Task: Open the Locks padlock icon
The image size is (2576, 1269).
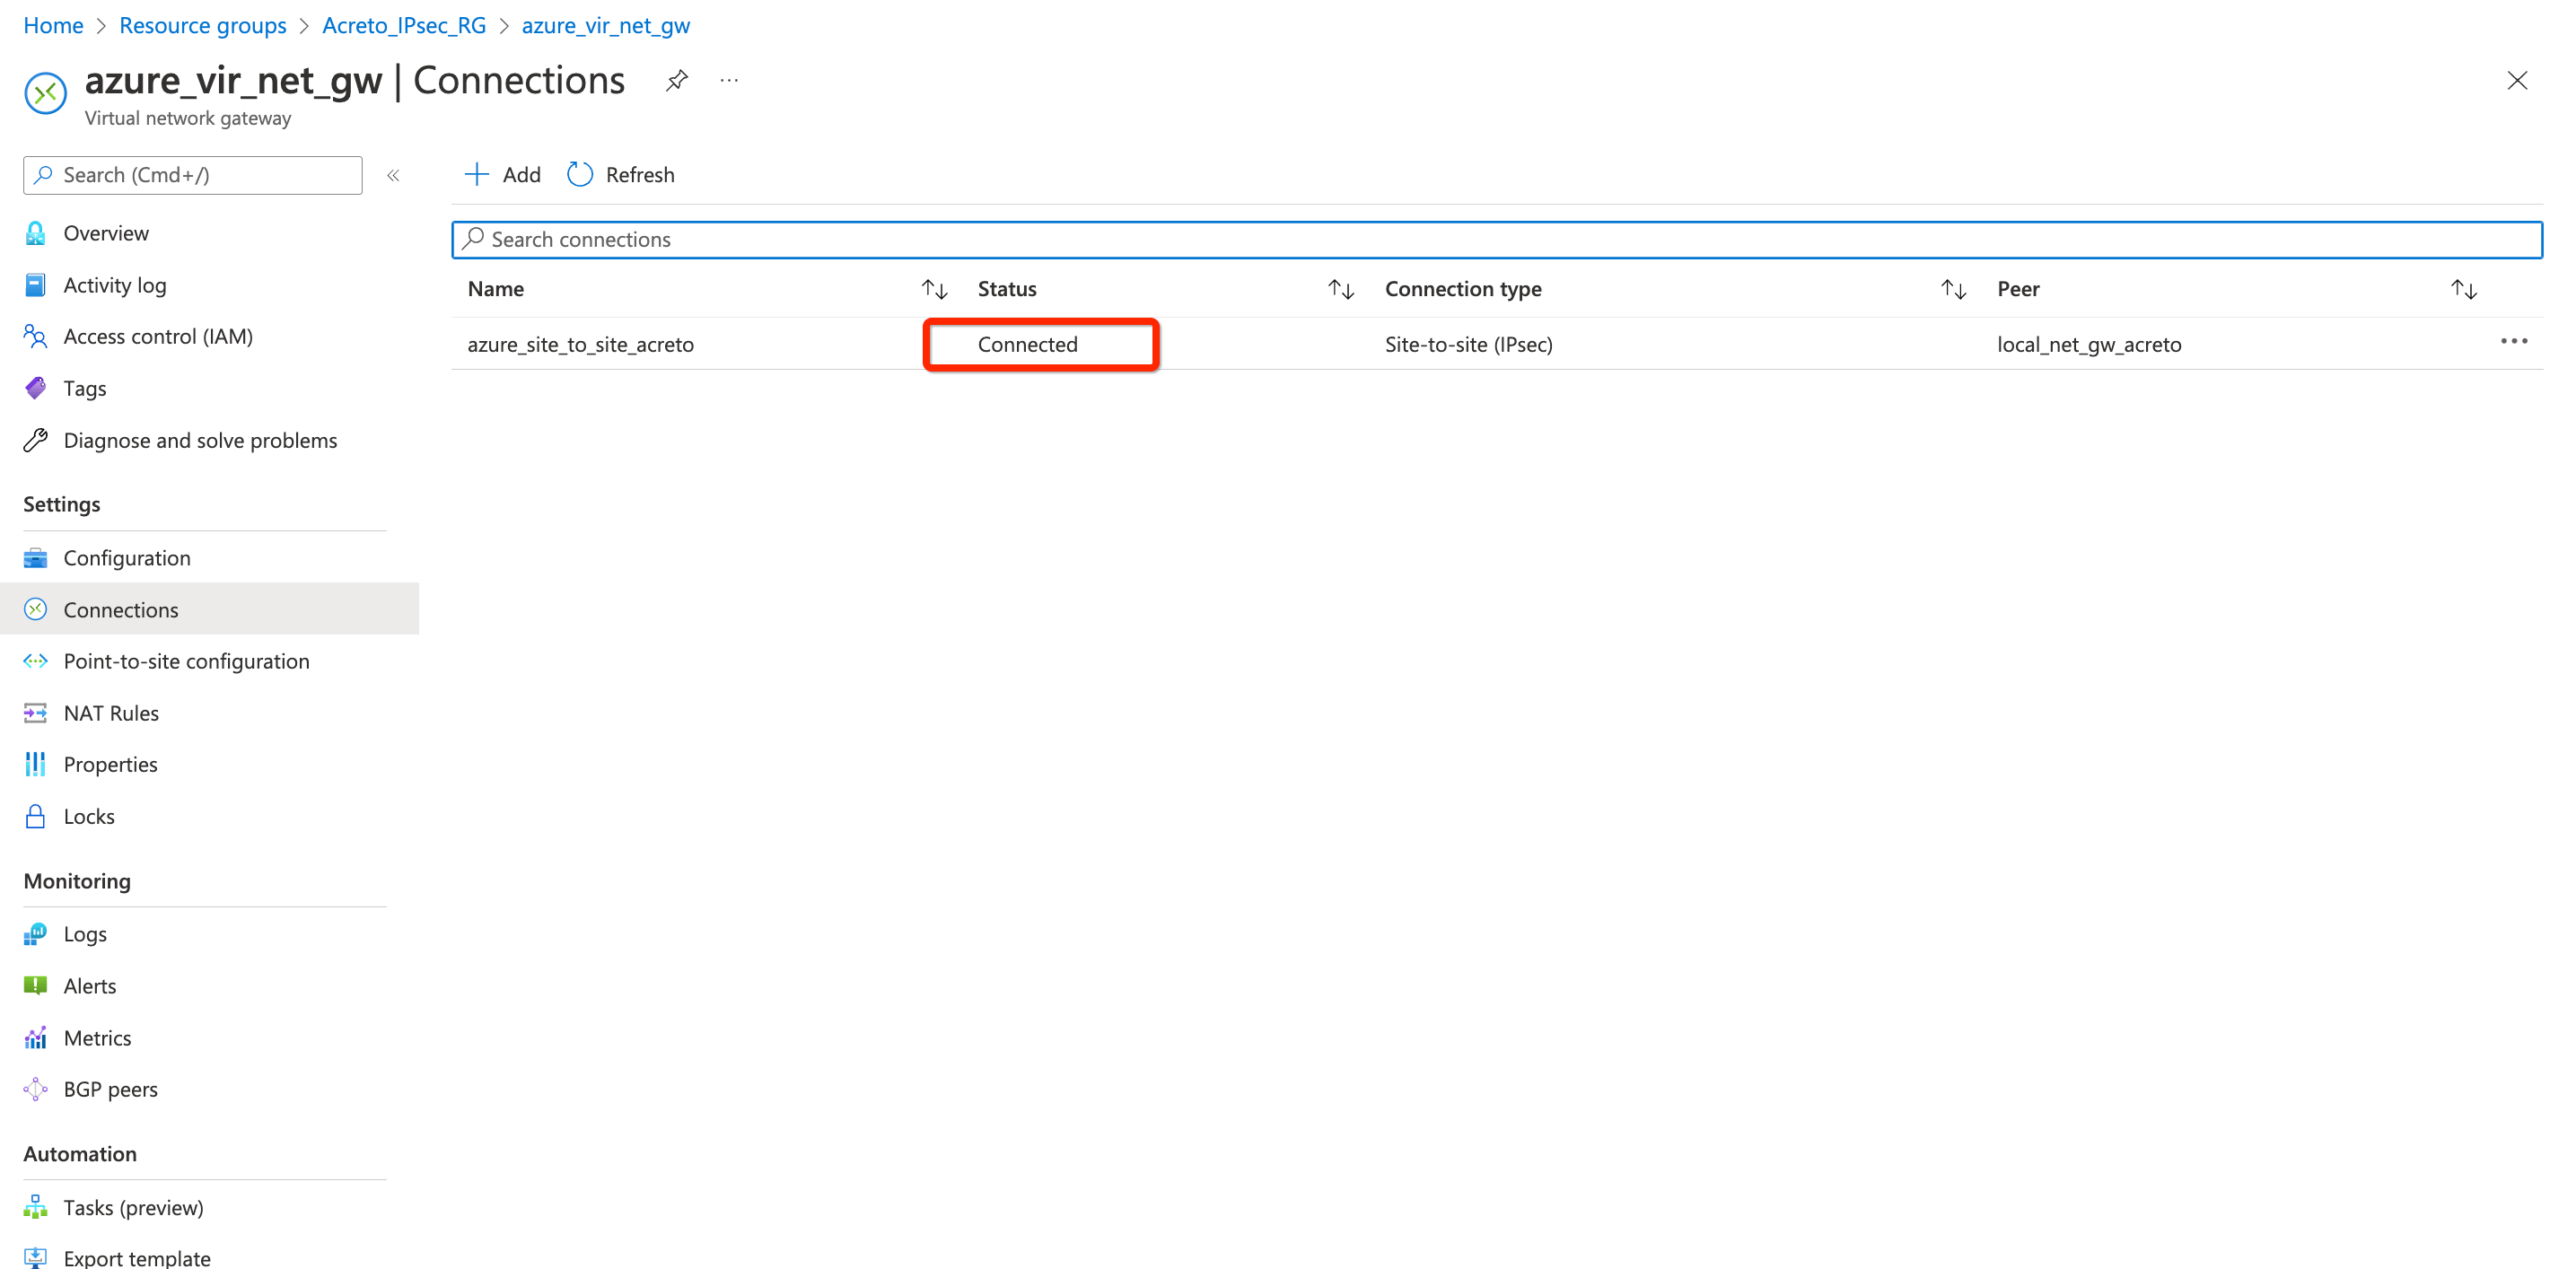Action: pyautogui.click(x=35, y=816)
